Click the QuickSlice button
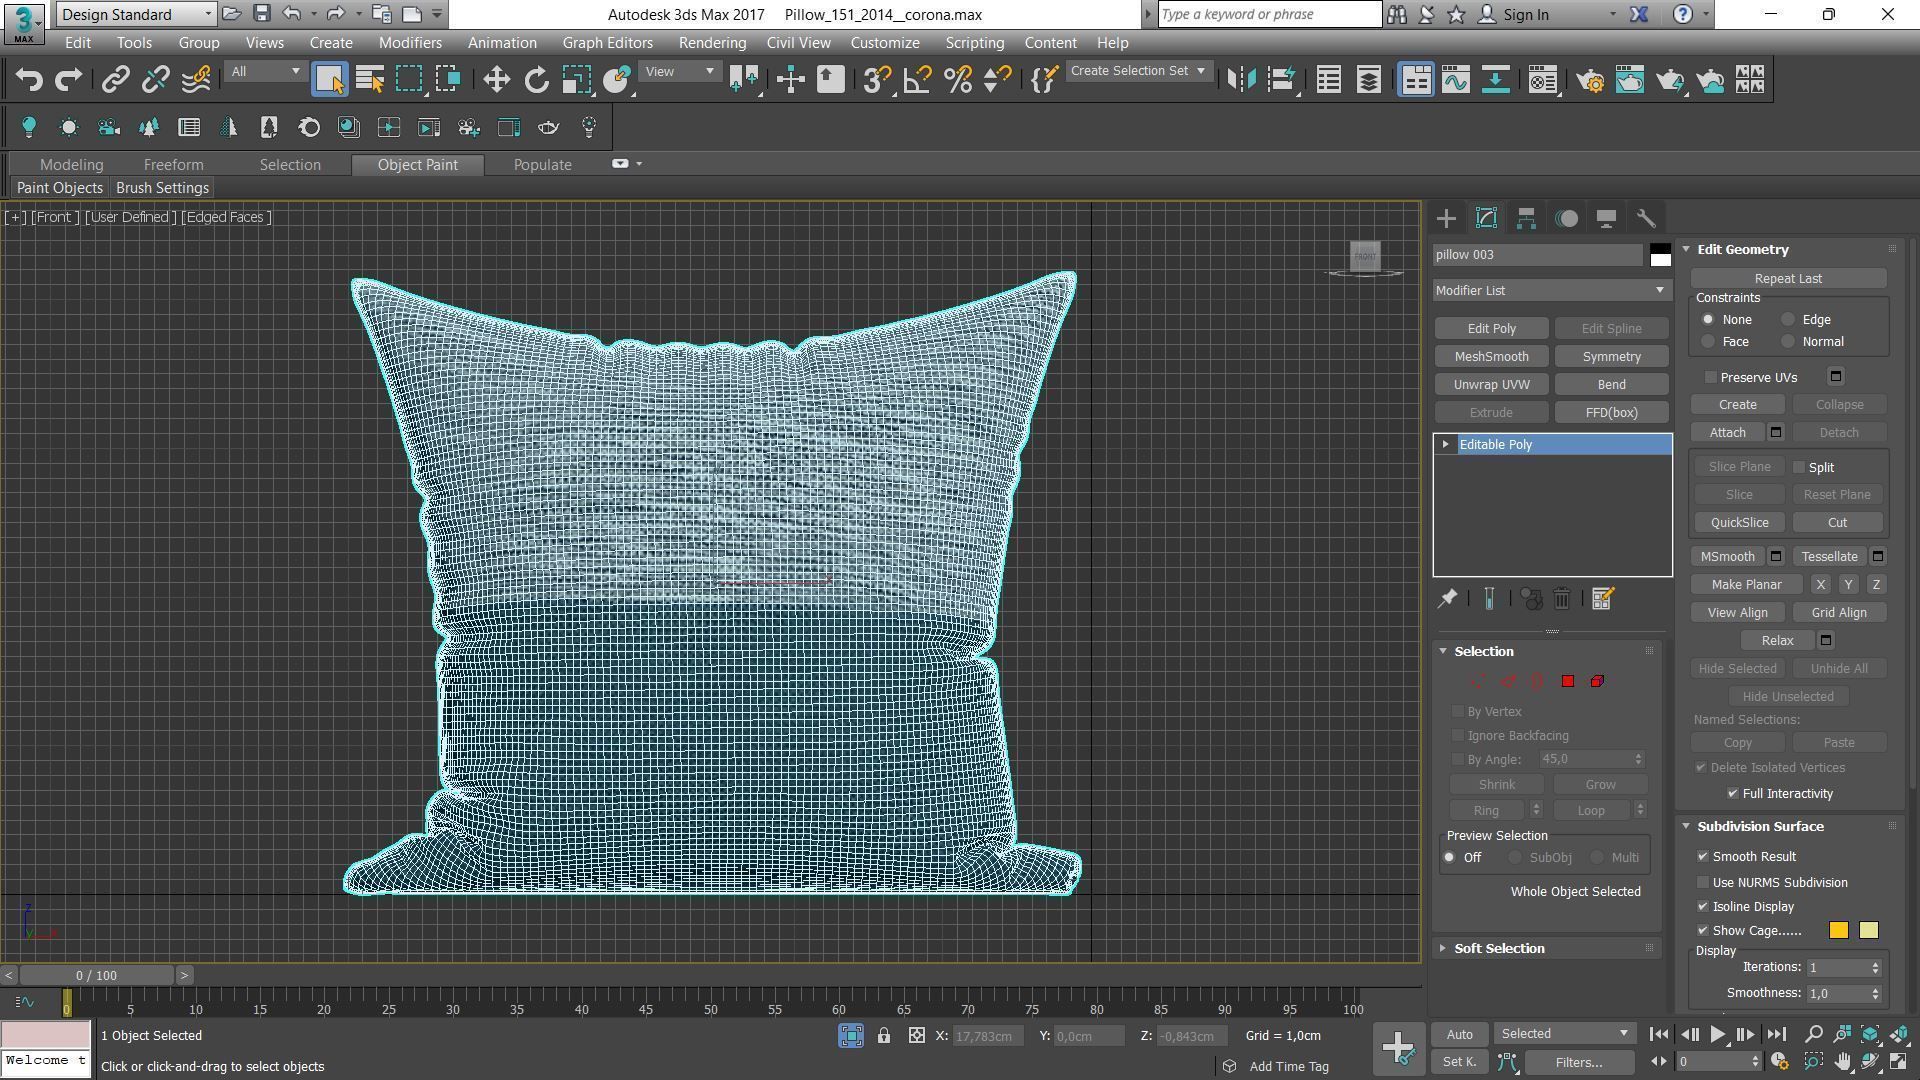 click(x=1739, y=523)
